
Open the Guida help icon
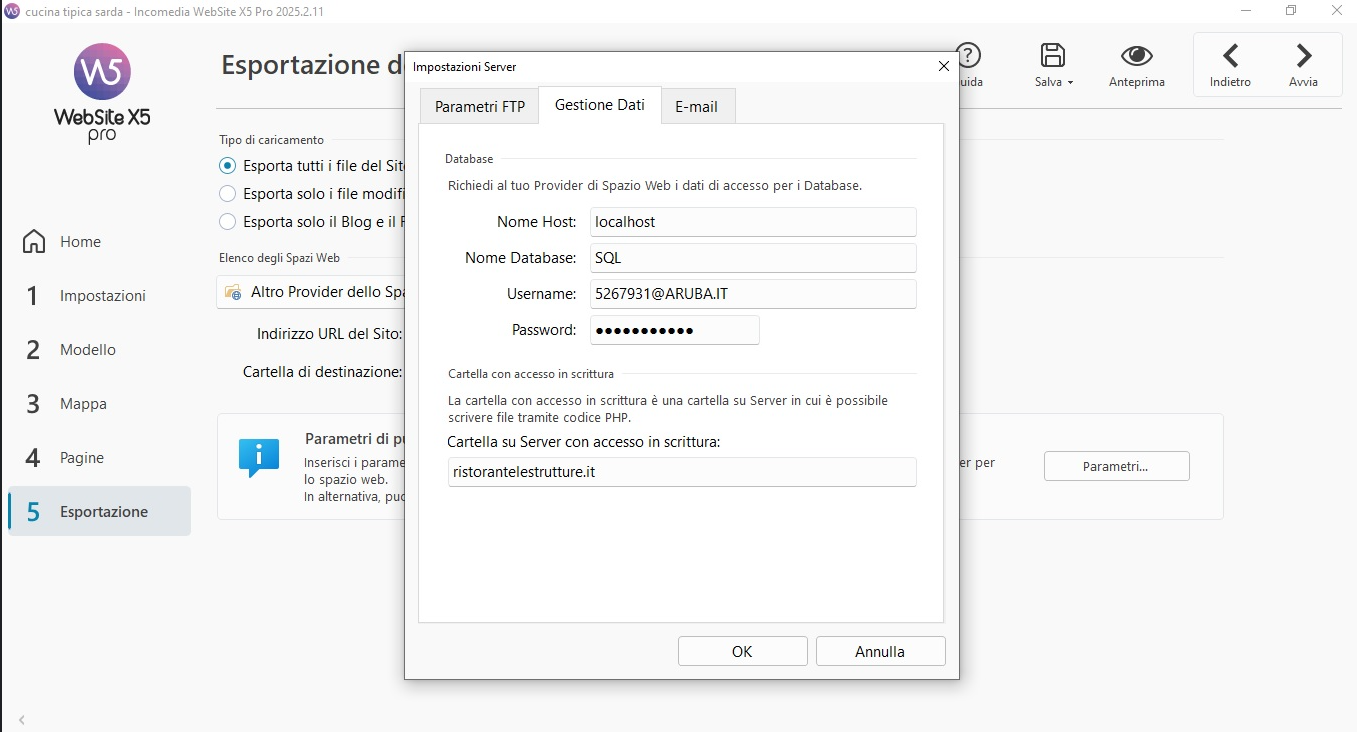(x=968, y=56)
